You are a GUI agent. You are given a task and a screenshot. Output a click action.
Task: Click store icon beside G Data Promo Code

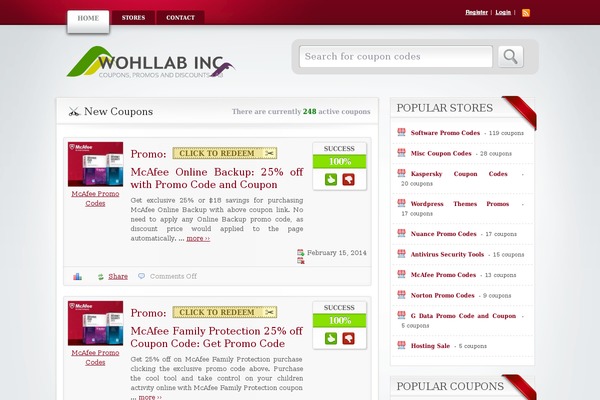pos(401,315)
